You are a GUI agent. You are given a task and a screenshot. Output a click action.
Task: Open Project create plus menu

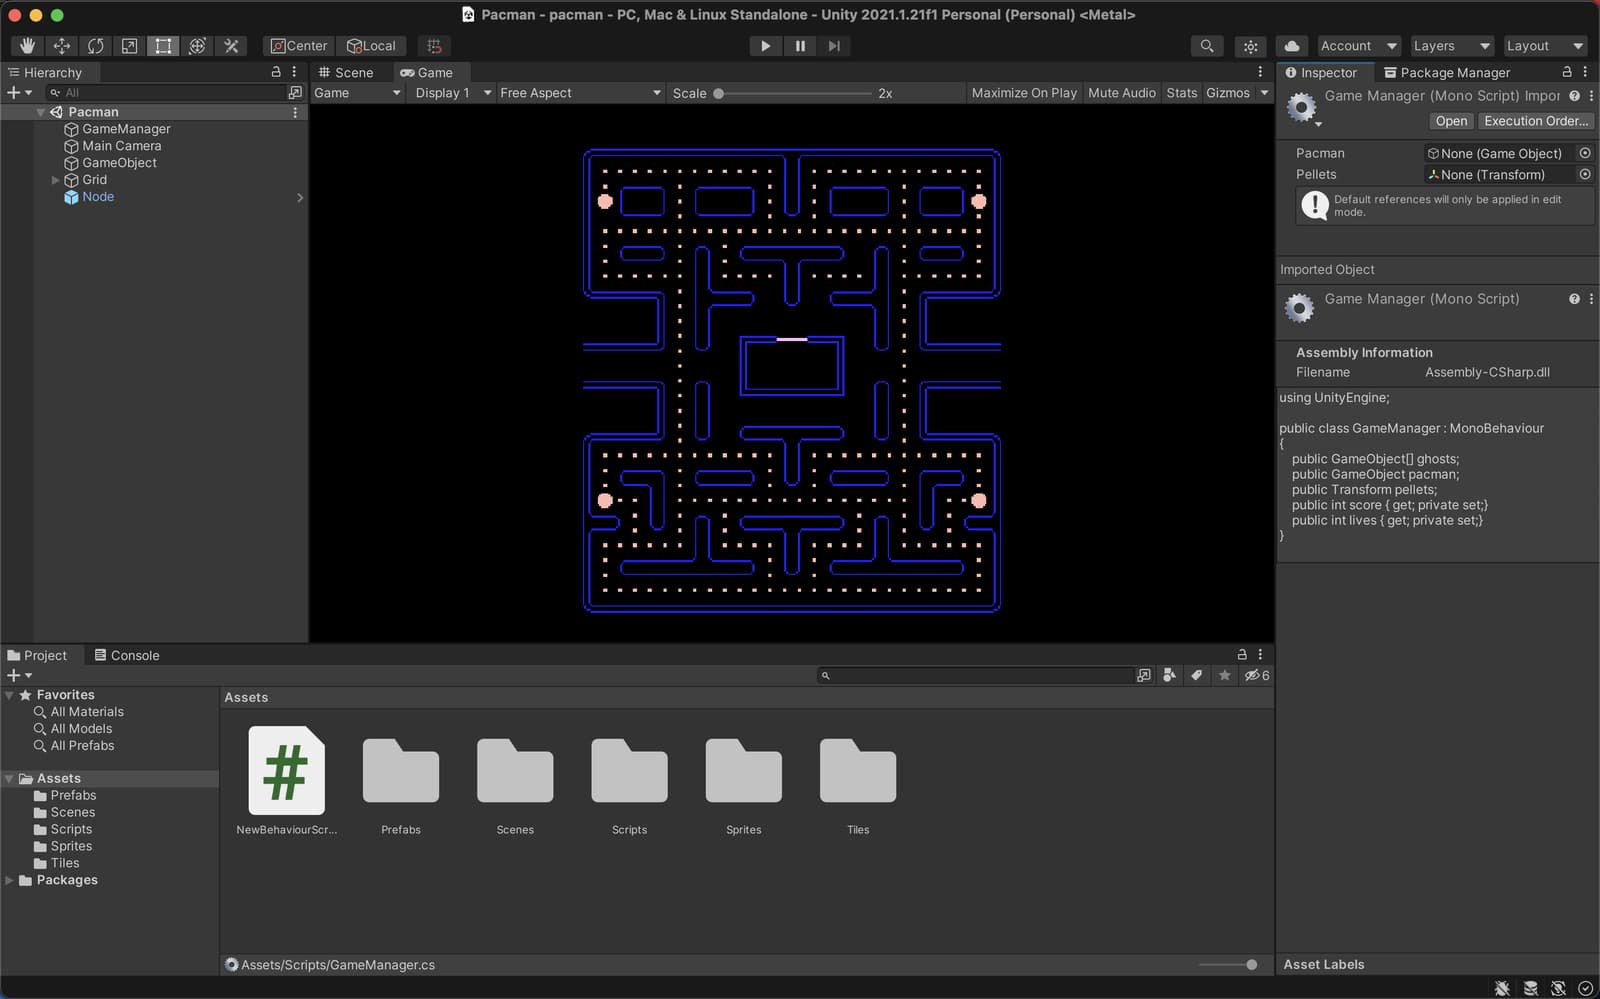19,675
